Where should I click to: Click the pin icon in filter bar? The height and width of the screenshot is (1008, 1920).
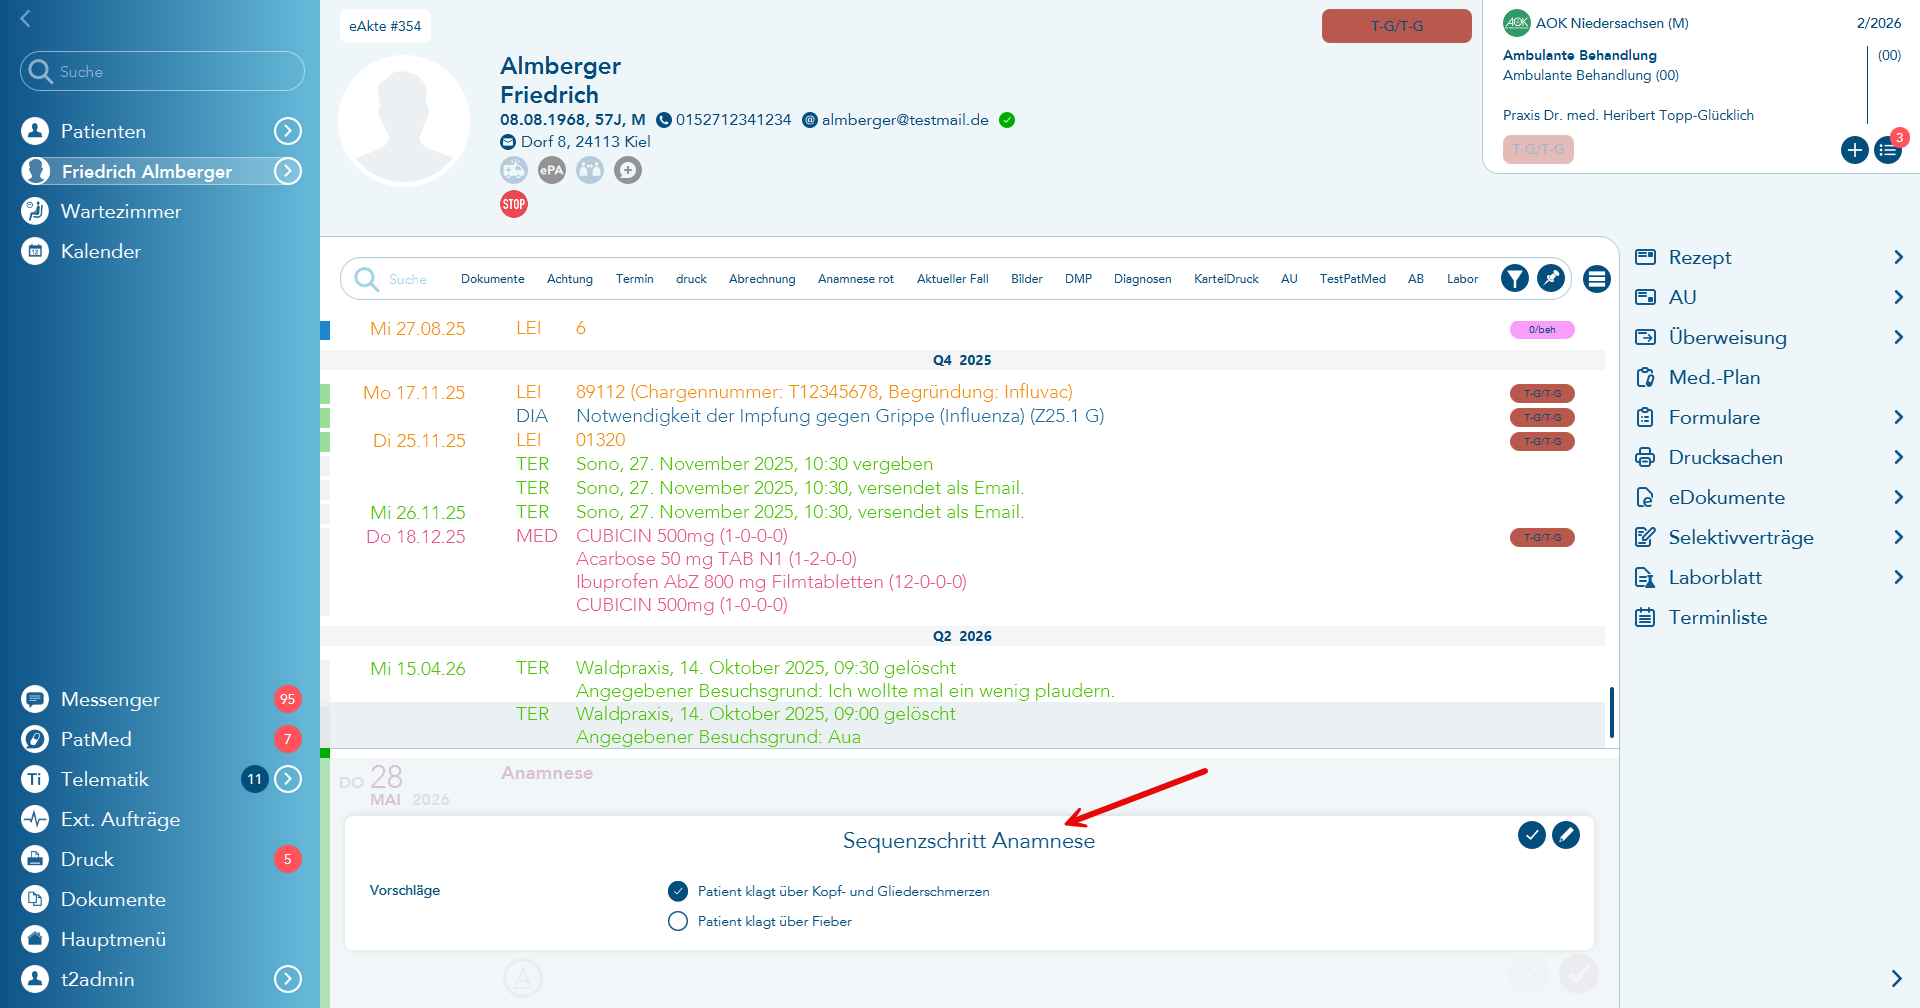(1551, 278)
